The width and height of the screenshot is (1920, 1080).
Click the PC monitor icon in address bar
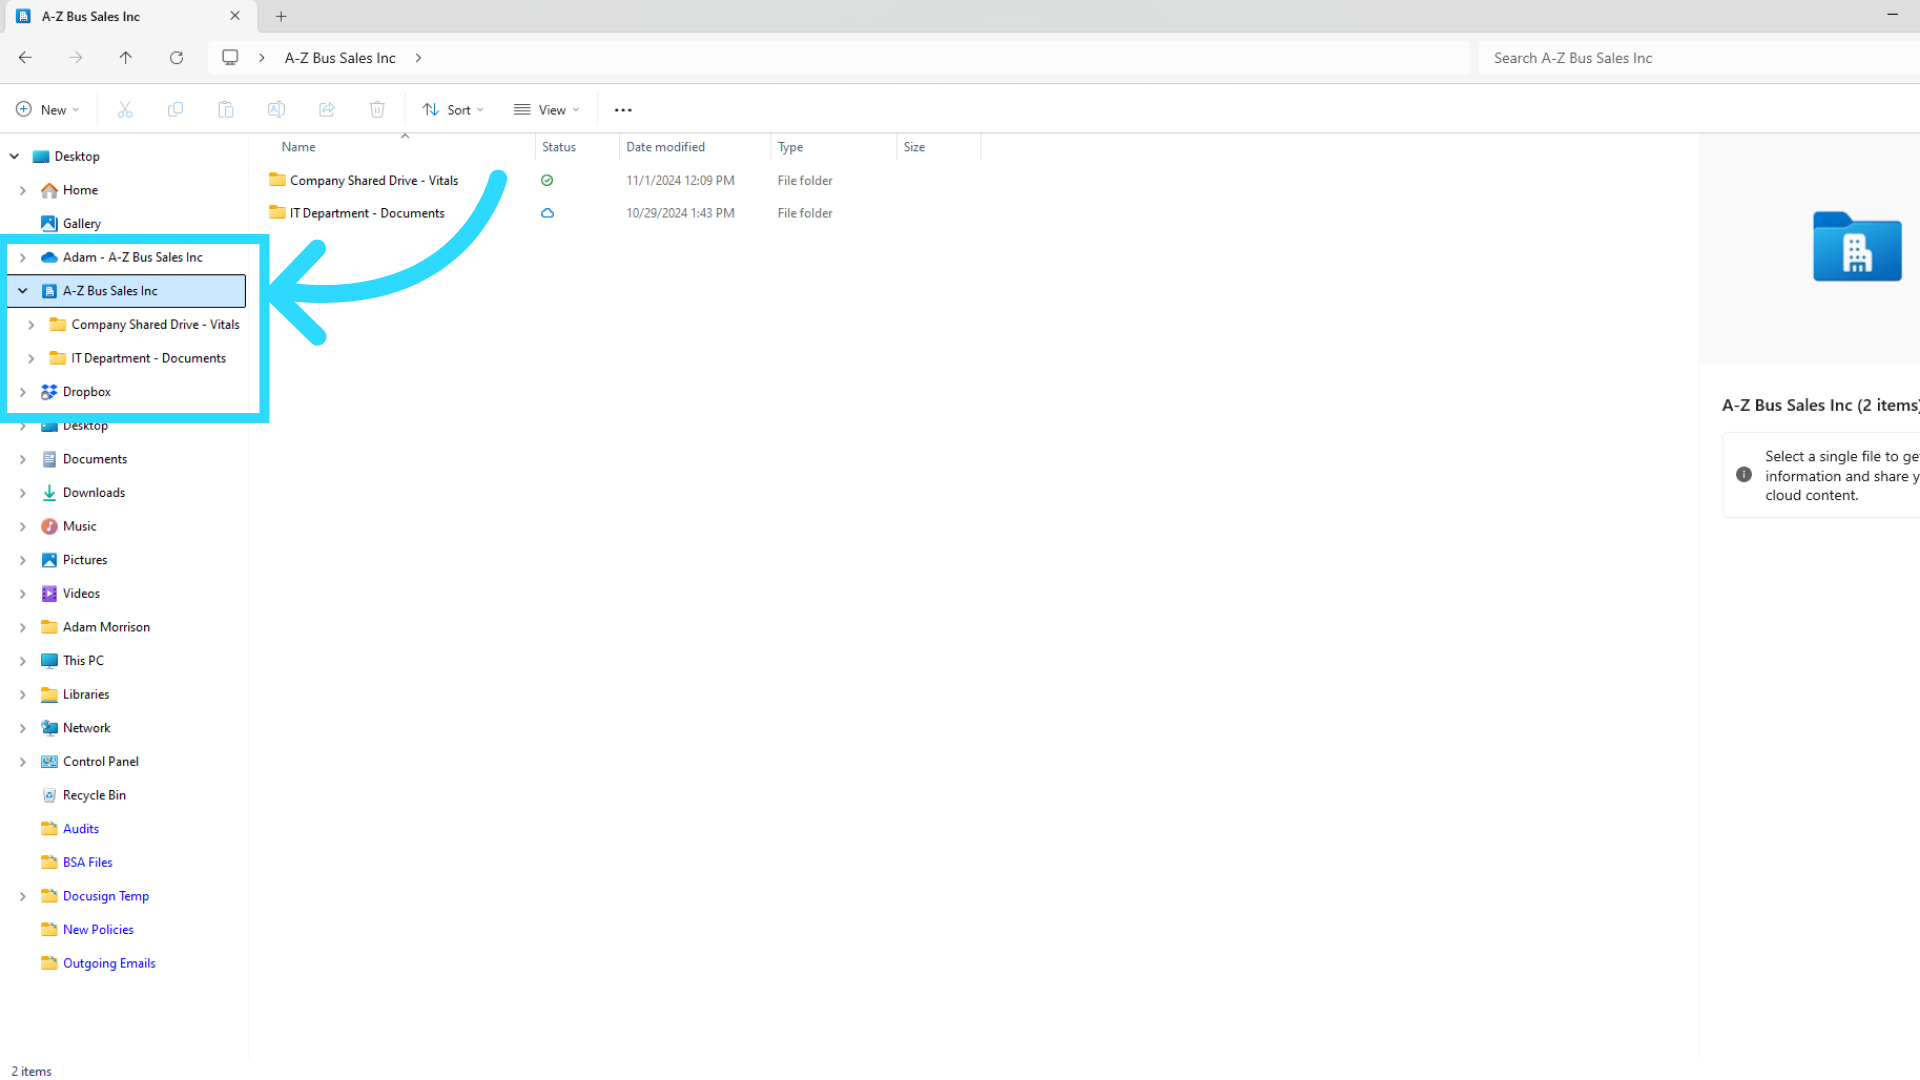click(230, 58)
